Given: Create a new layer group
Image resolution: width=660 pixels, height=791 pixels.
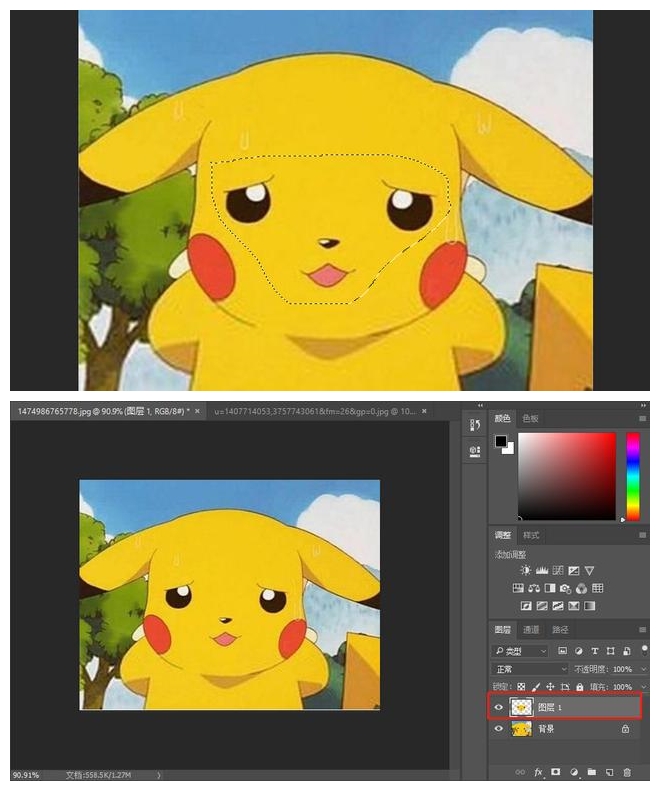Looking at the screenshot, I should [x=591, y=772].
